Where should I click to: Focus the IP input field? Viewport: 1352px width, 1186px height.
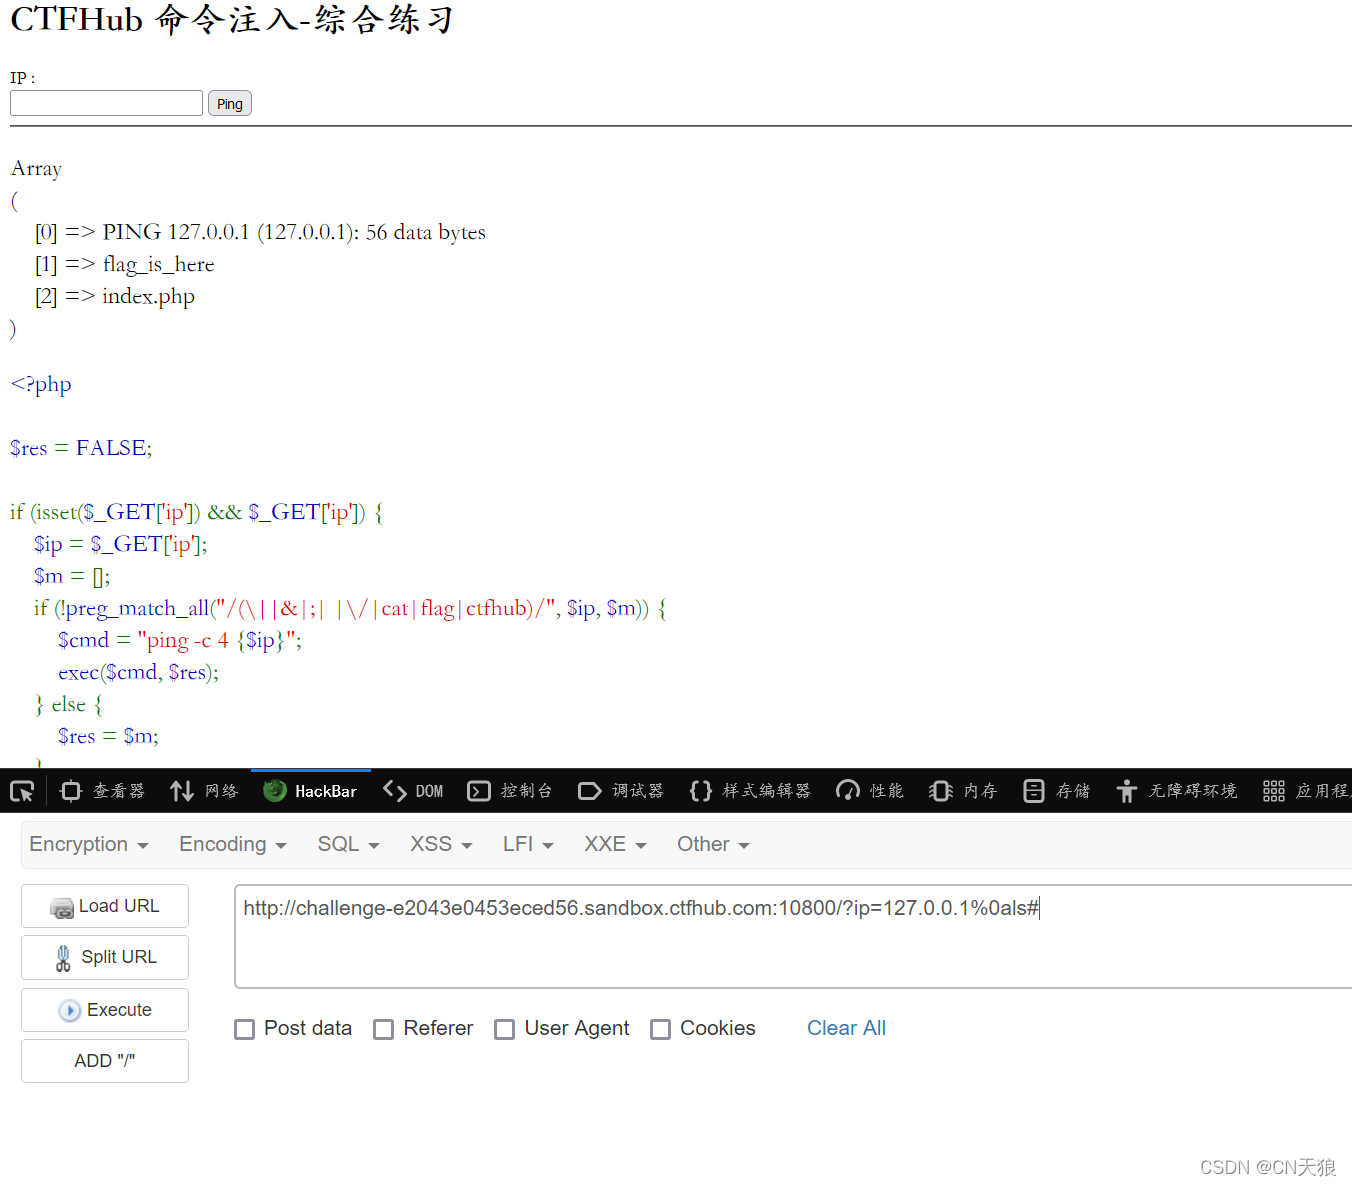106,103
